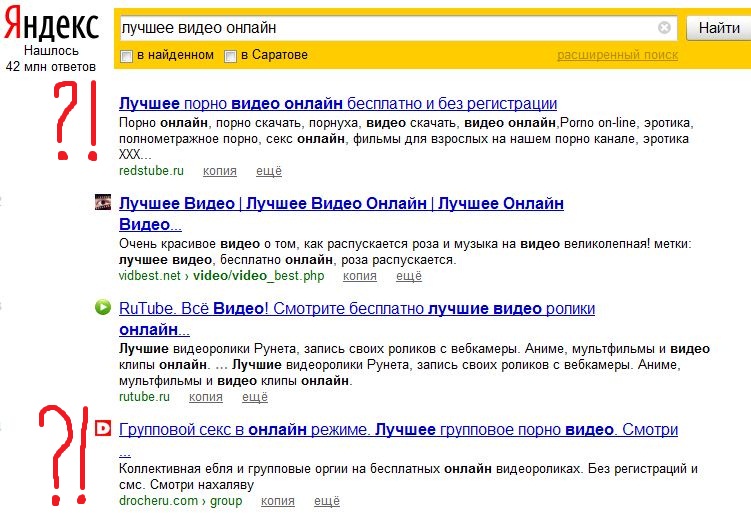Click the vidbest.net result favicon
The image size is (751, 513).
[103, 203]
